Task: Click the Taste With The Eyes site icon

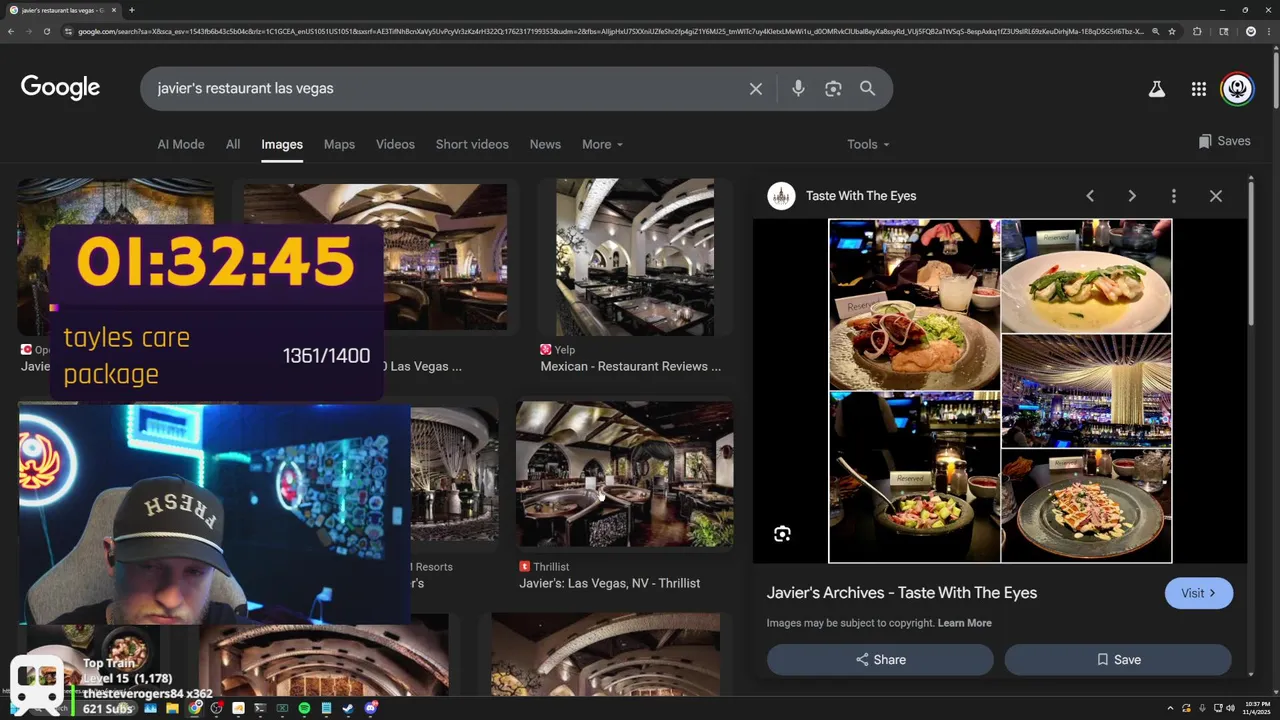Action: coord(781,196)
